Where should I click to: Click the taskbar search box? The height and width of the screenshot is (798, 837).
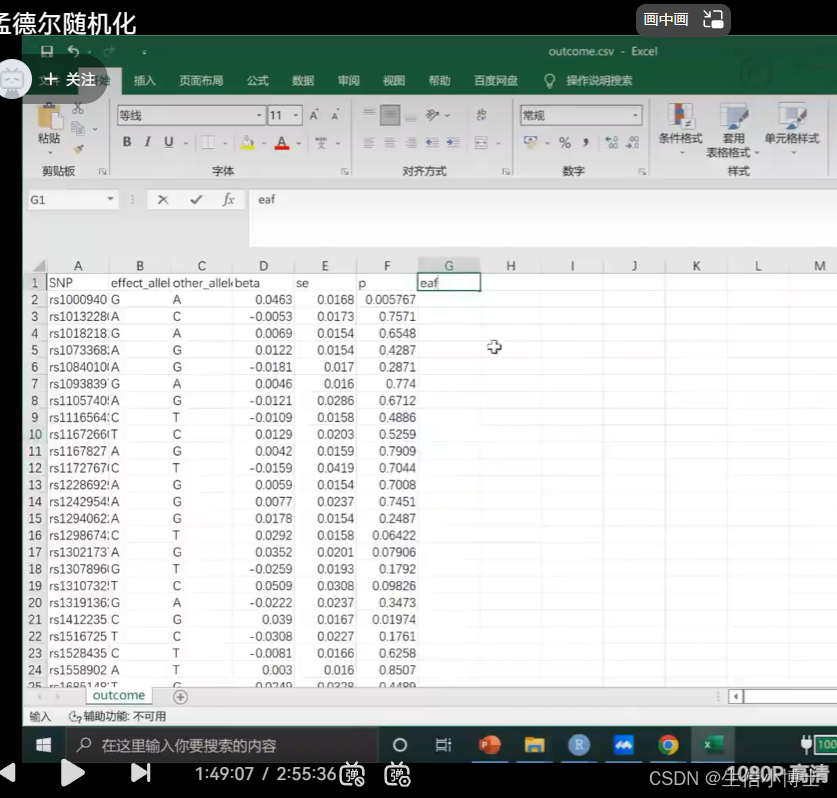tap(221, 746)
